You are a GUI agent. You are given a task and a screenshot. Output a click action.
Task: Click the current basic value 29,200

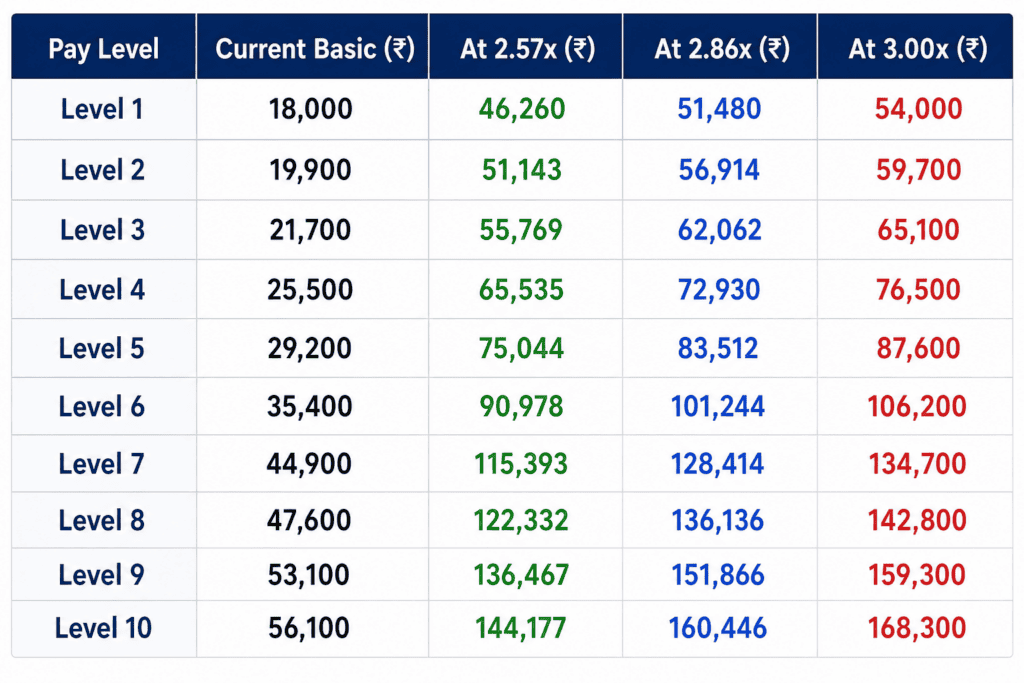pyautogui.click(x=310, y=349)
